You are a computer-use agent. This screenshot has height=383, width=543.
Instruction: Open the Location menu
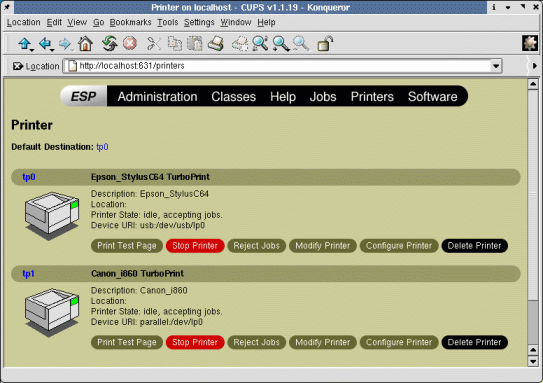click(x=24, y=23)
